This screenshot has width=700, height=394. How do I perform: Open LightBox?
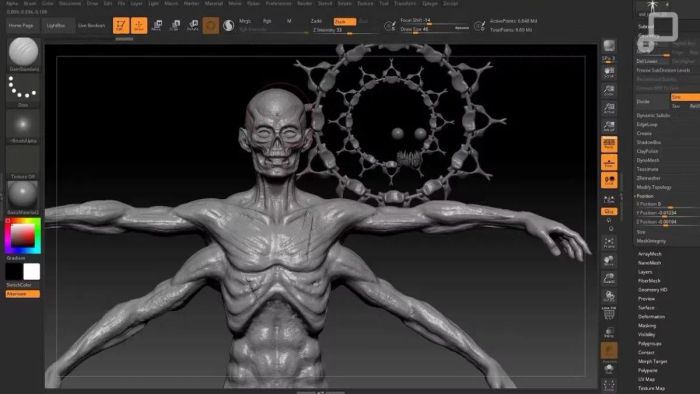pyautogui.click(x=57, y=26)
